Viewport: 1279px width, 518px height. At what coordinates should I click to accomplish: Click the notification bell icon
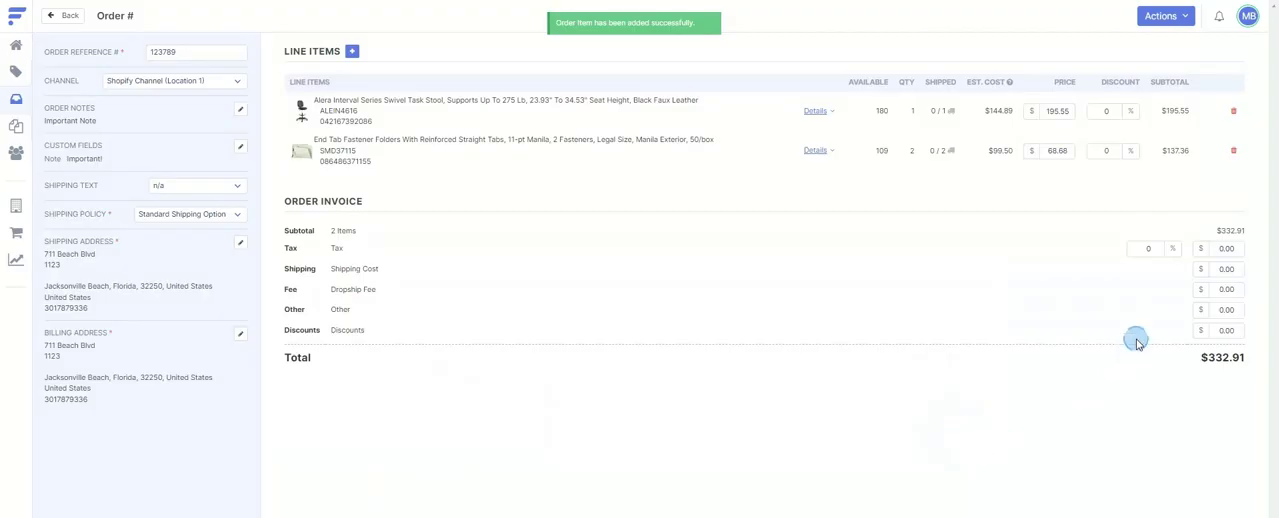1219,16
